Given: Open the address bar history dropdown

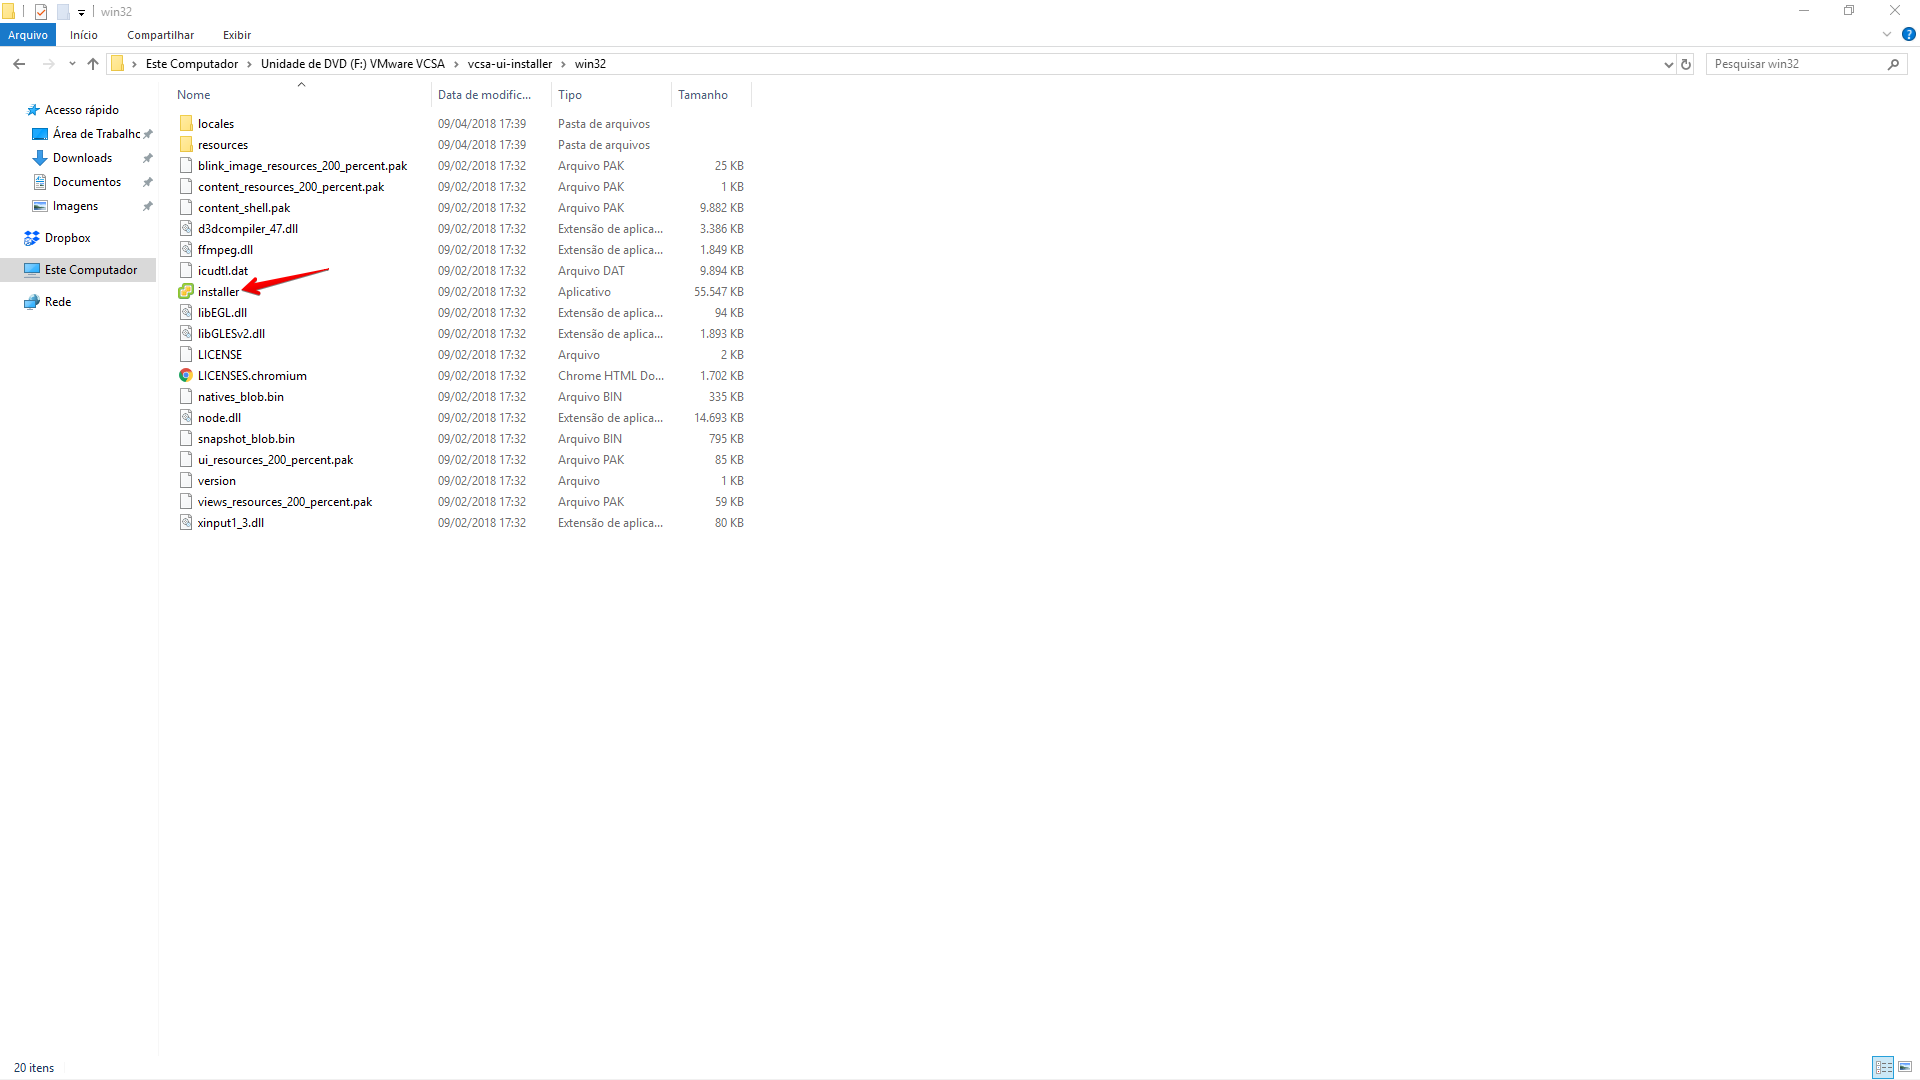Looking at the screenshot, I should pos(1668,64).
